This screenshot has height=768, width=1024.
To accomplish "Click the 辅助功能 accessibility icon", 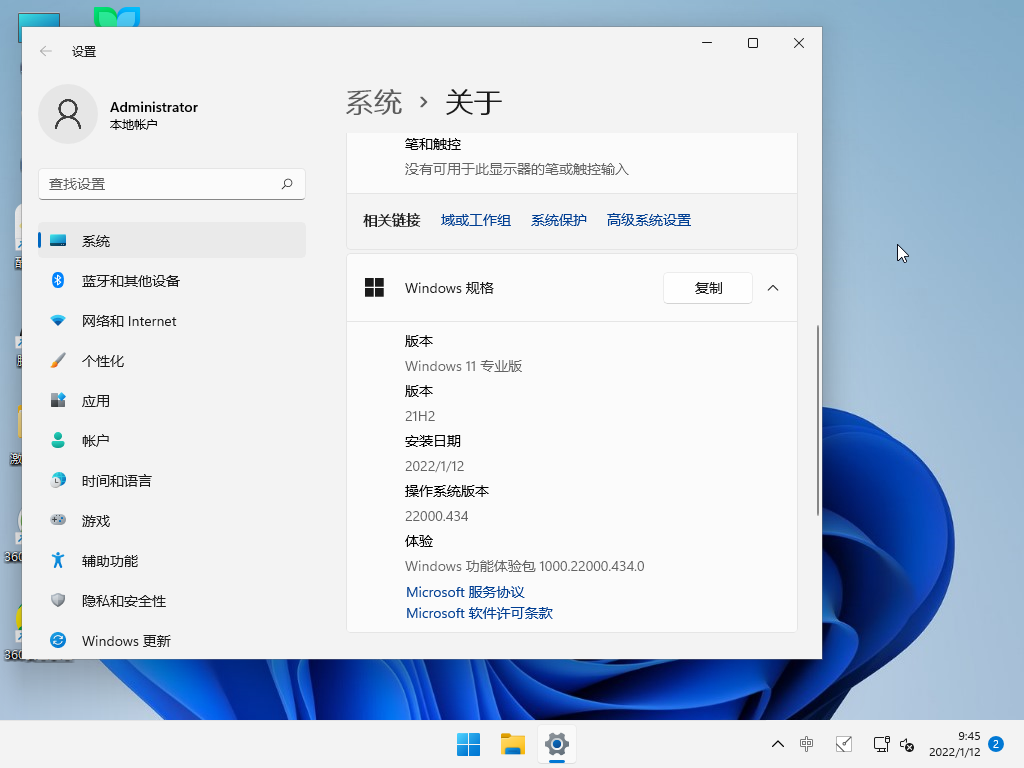I will click(58, 560).
